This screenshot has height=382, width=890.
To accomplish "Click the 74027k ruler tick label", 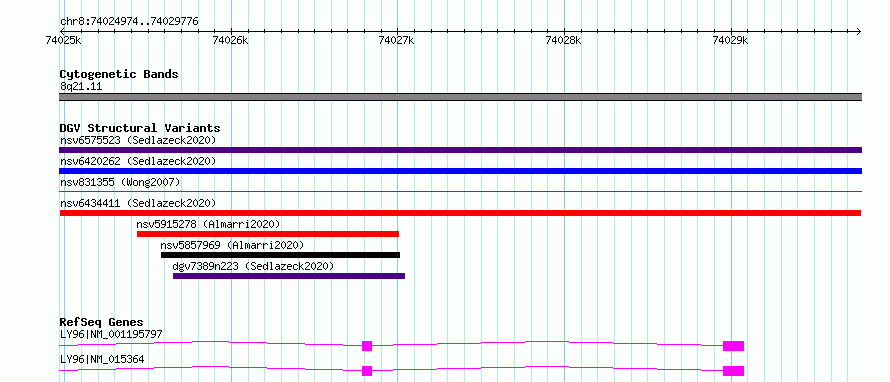I will coord(397,40).
